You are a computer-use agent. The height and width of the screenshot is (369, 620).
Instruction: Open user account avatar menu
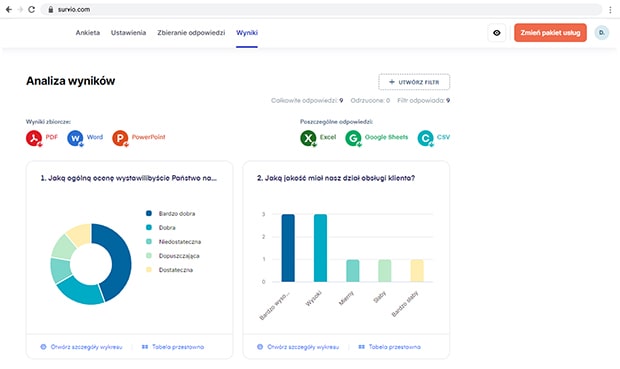tap(602, 33)
